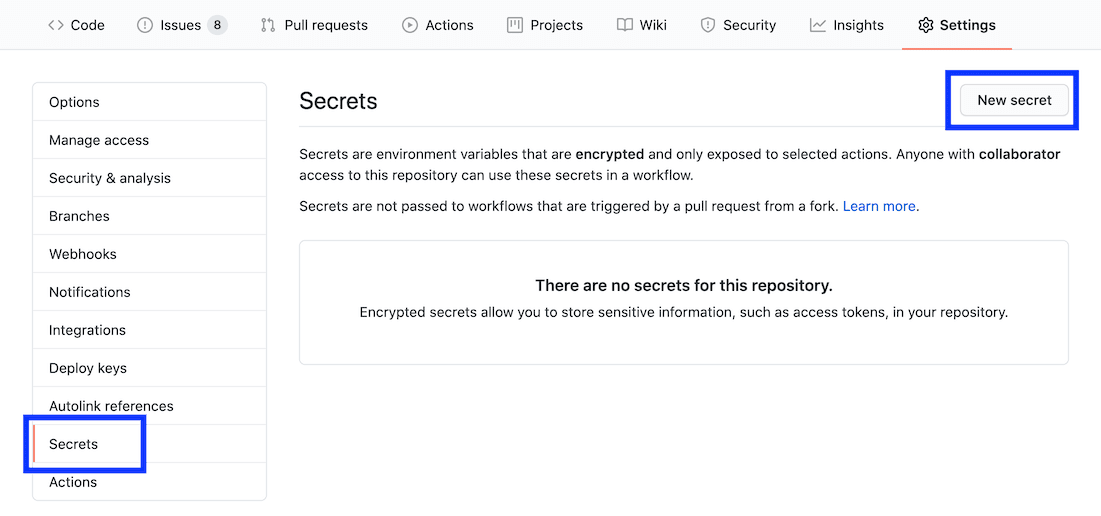The width and height of the screenshot is (1101, 516).
Task: Click the Pull requests branch icon
Action: (268, 25)
